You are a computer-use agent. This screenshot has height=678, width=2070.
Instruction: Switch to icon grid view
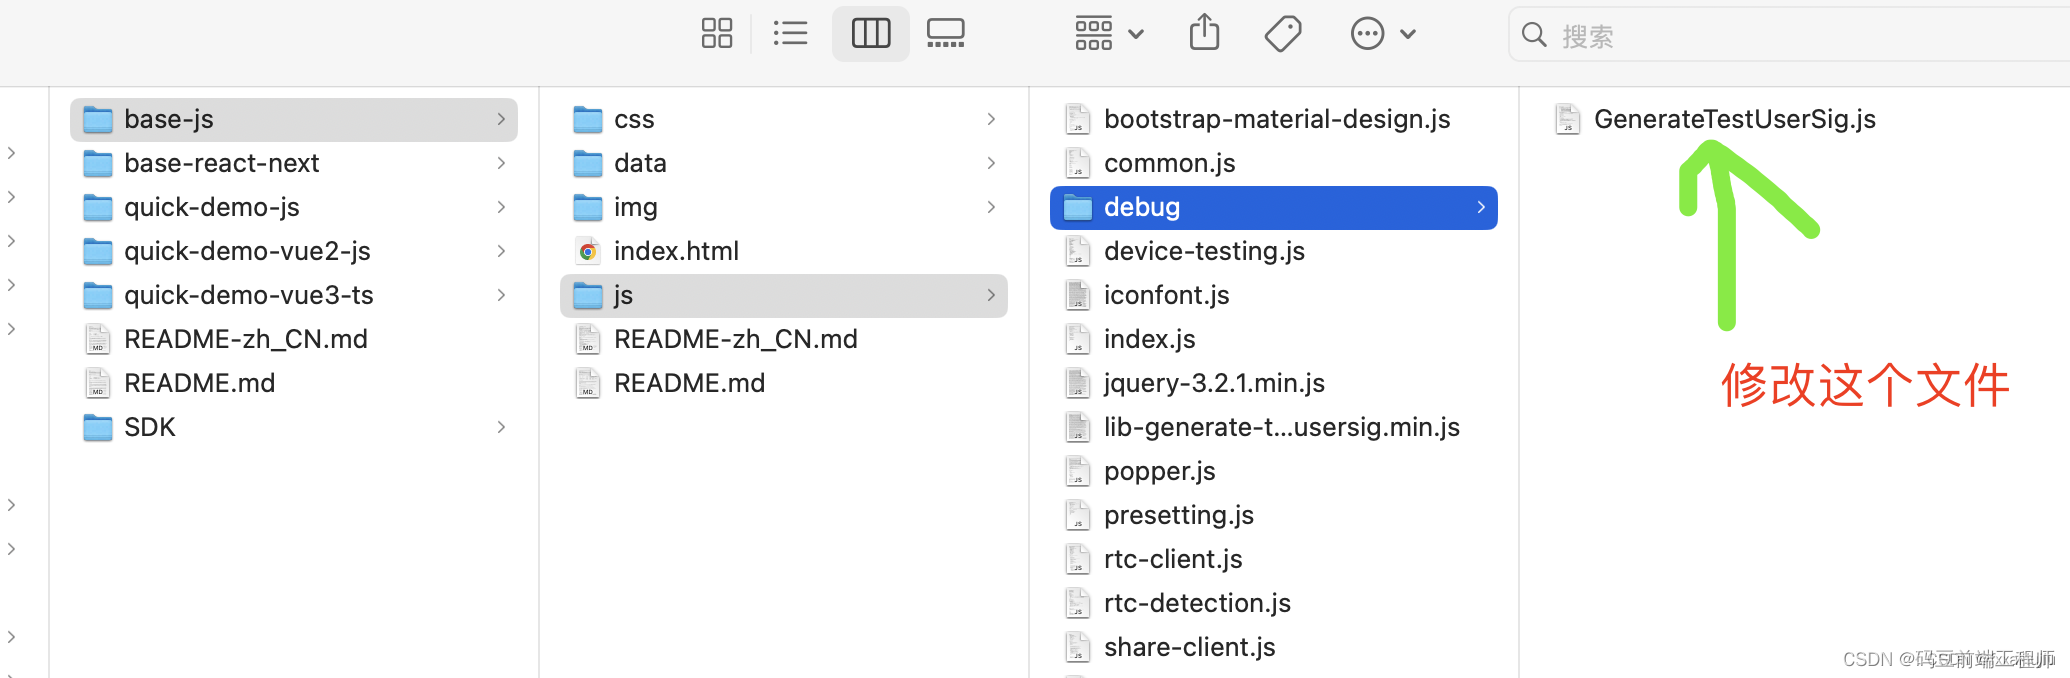[x=716, y=34]
